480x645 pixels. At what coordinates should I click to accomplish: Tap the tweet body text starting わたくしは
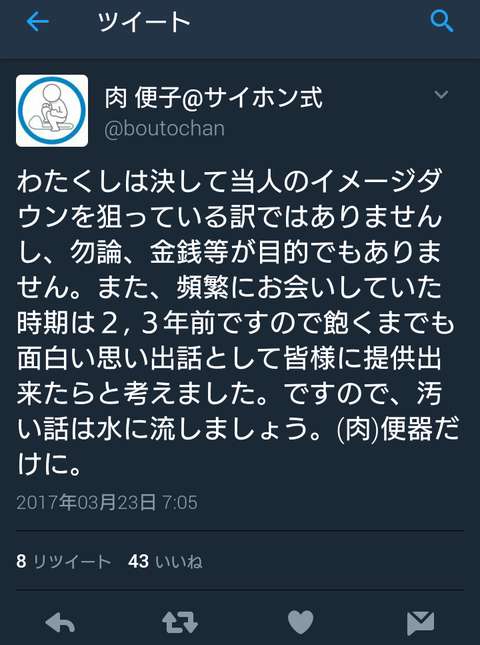(x=239, y=322)
